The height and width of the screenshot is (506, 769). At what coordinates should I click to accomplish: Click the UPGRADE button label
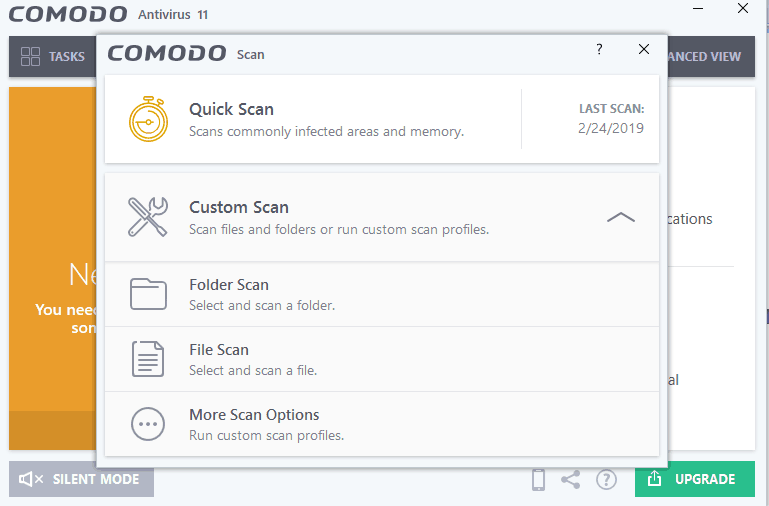point(705,479)
